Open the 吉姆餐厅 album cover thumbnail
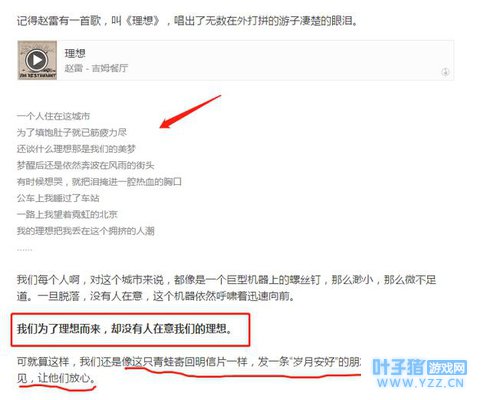This screenshot has height=400, width=491. [37, 60]
